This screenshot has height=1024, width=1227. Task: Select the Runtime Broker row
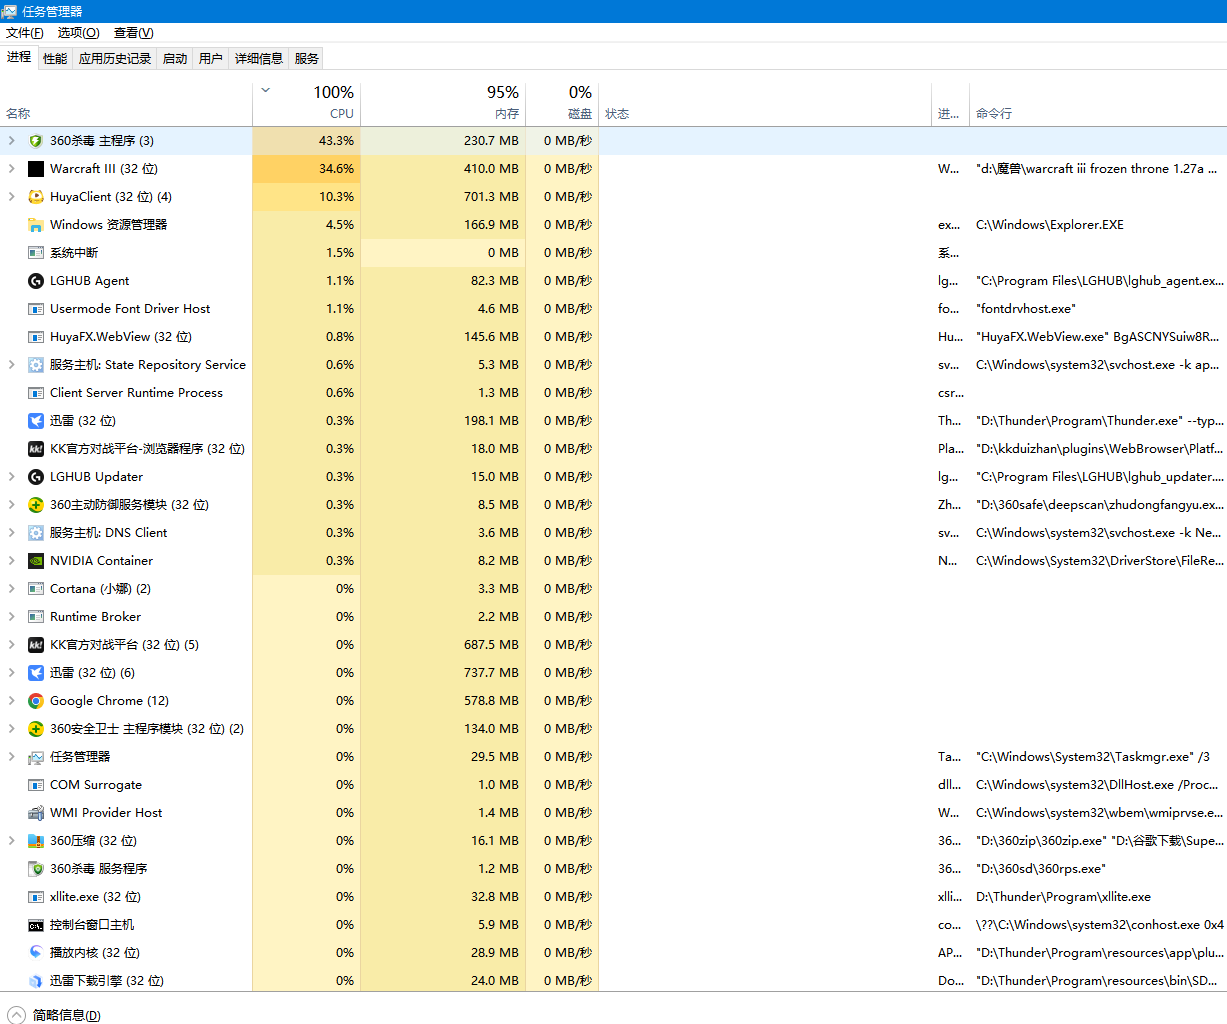click(x=613, y=617)
